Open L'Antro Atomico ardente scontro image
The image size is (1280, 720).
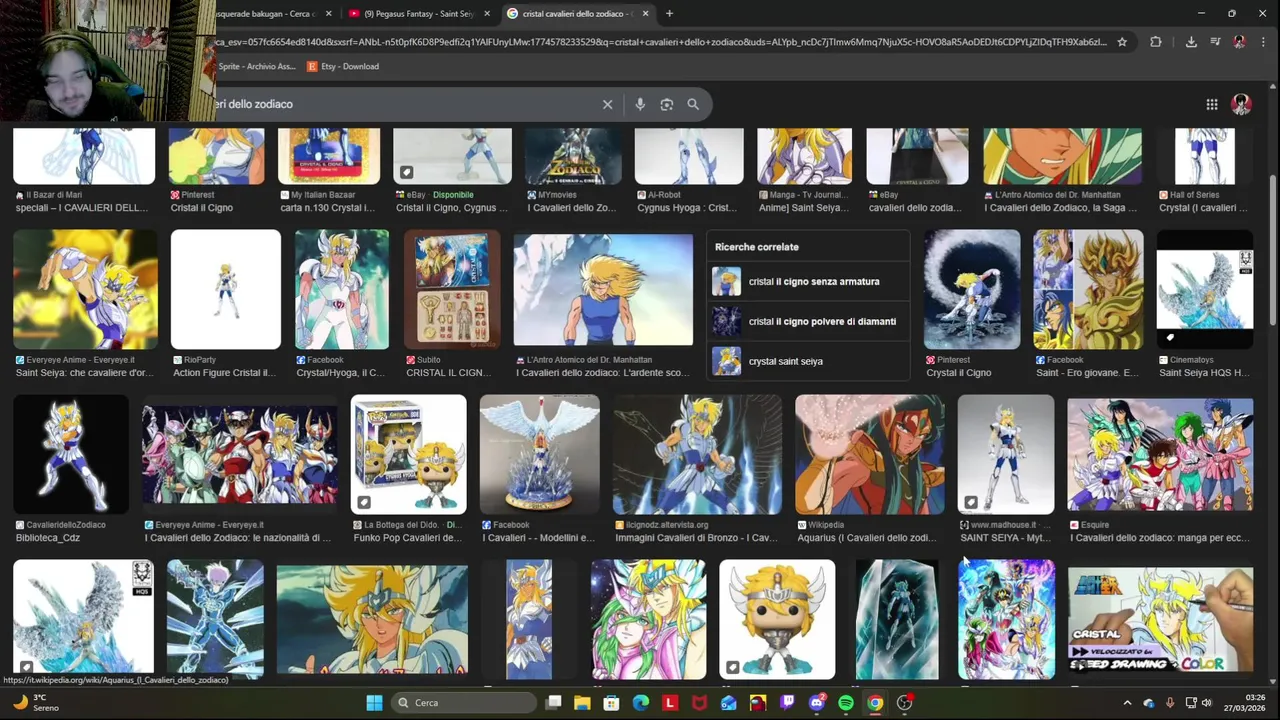point(603,290)
